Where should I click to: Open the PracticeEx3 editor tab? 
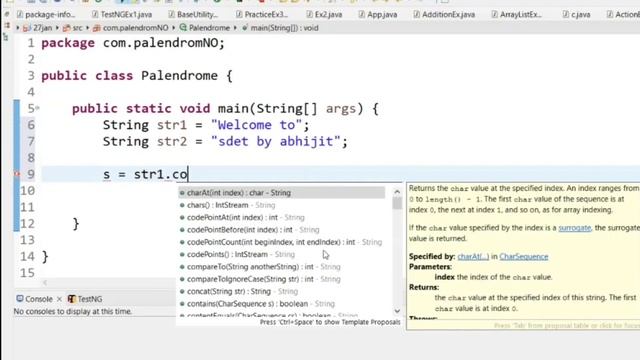pos(262,14)
